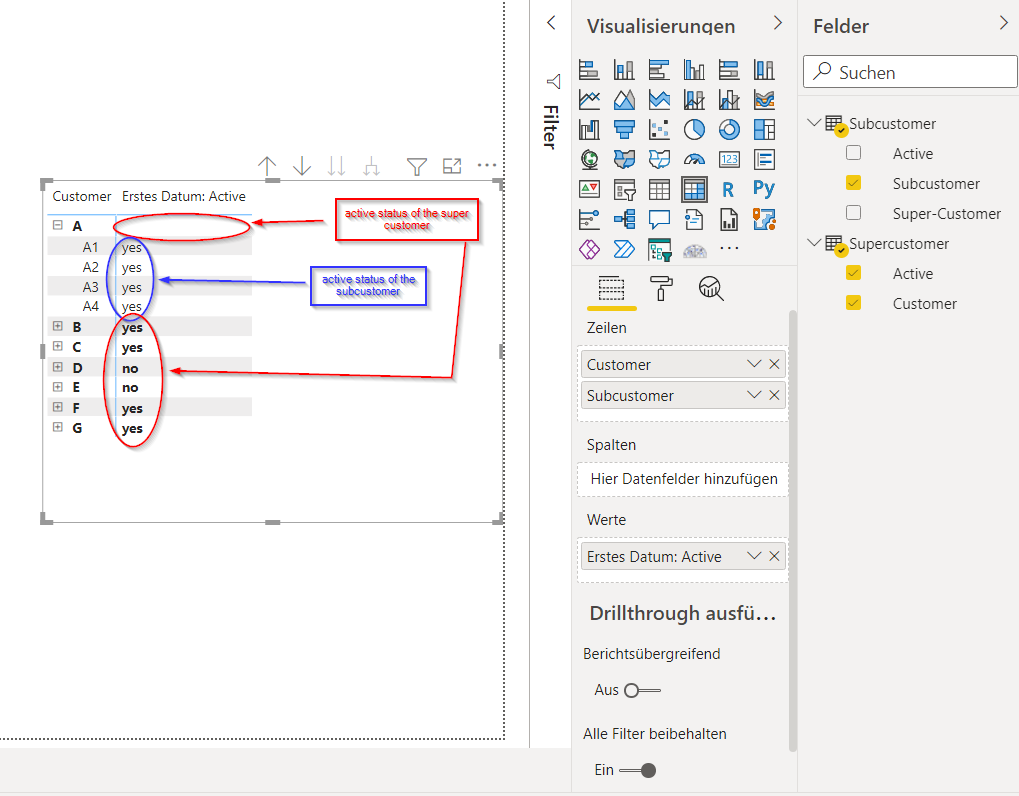
Task: Select the stacked bar chart visual
Action: [589, 70]
